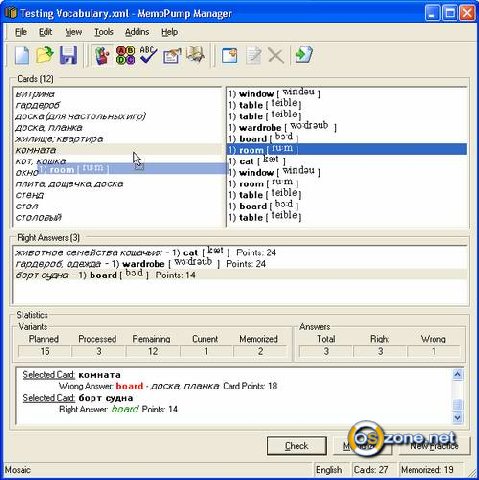Click the ABC checkmark spelling icon
This screenshot has height=480, width=479.
(148, 55)
